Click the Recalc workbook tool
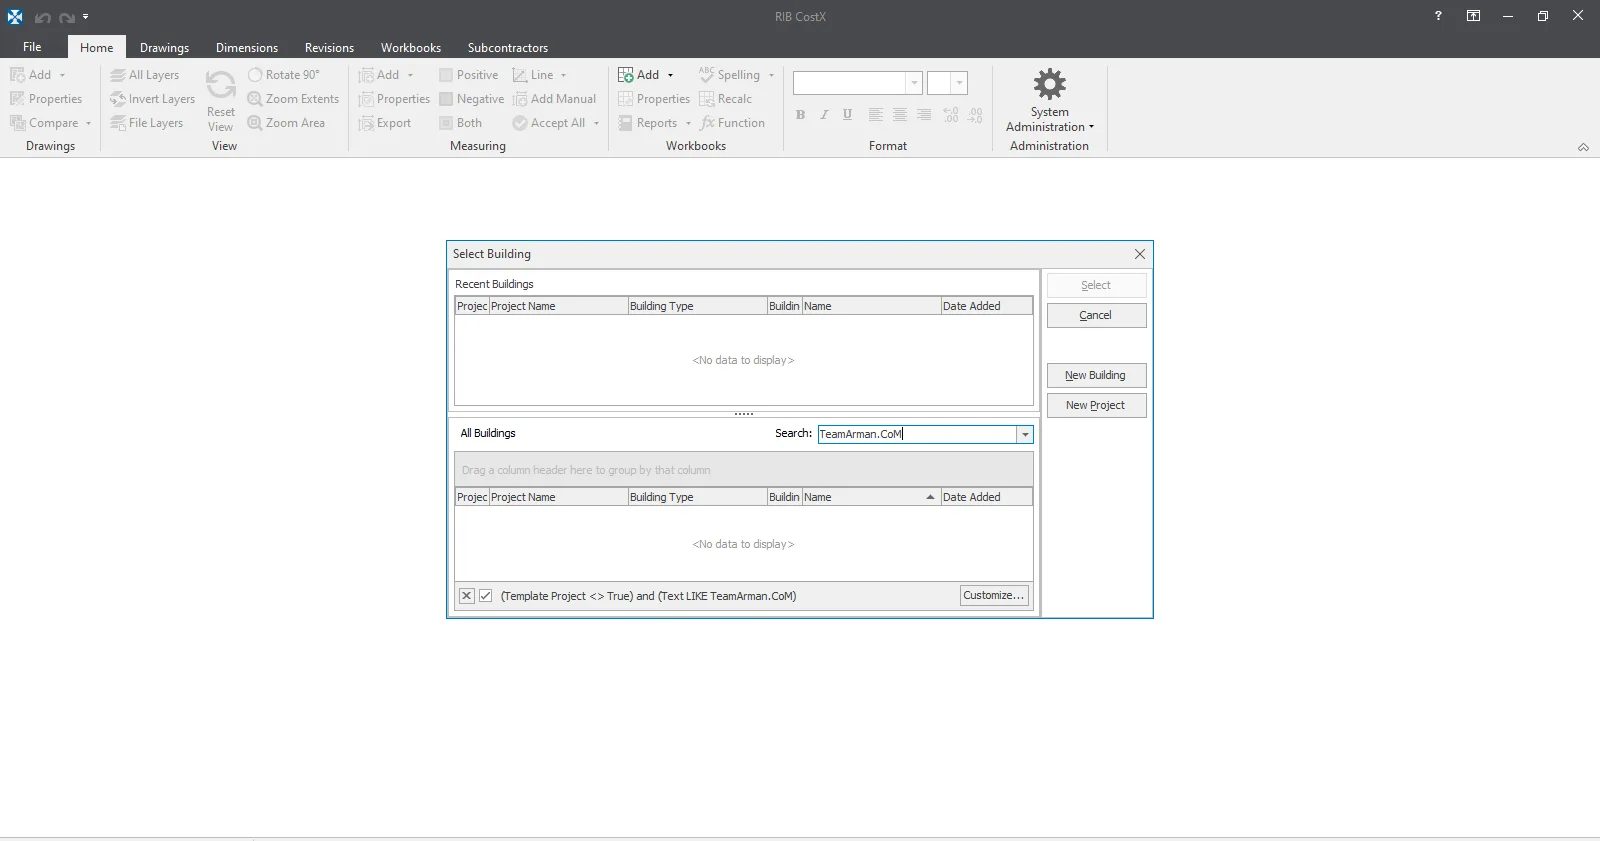 725,99
